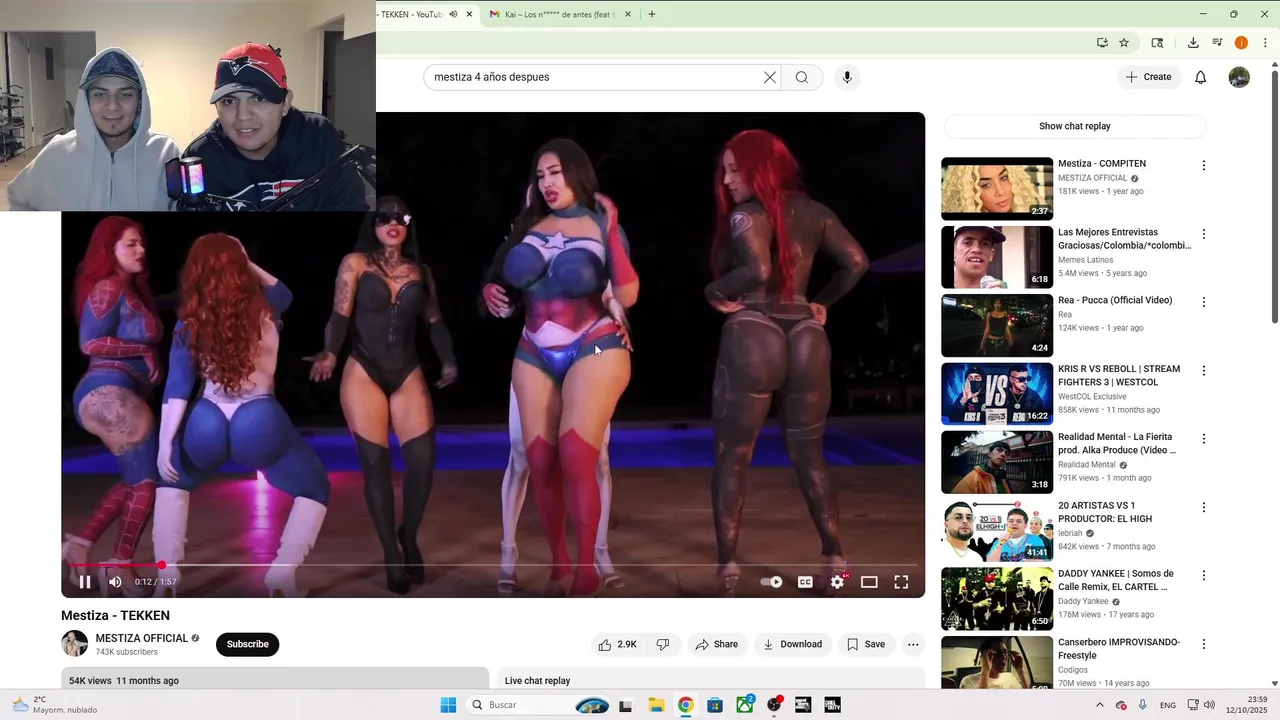Open YouTube account avatar menu
Viewport: 1280px width, 720px height.
(1239, 77)
